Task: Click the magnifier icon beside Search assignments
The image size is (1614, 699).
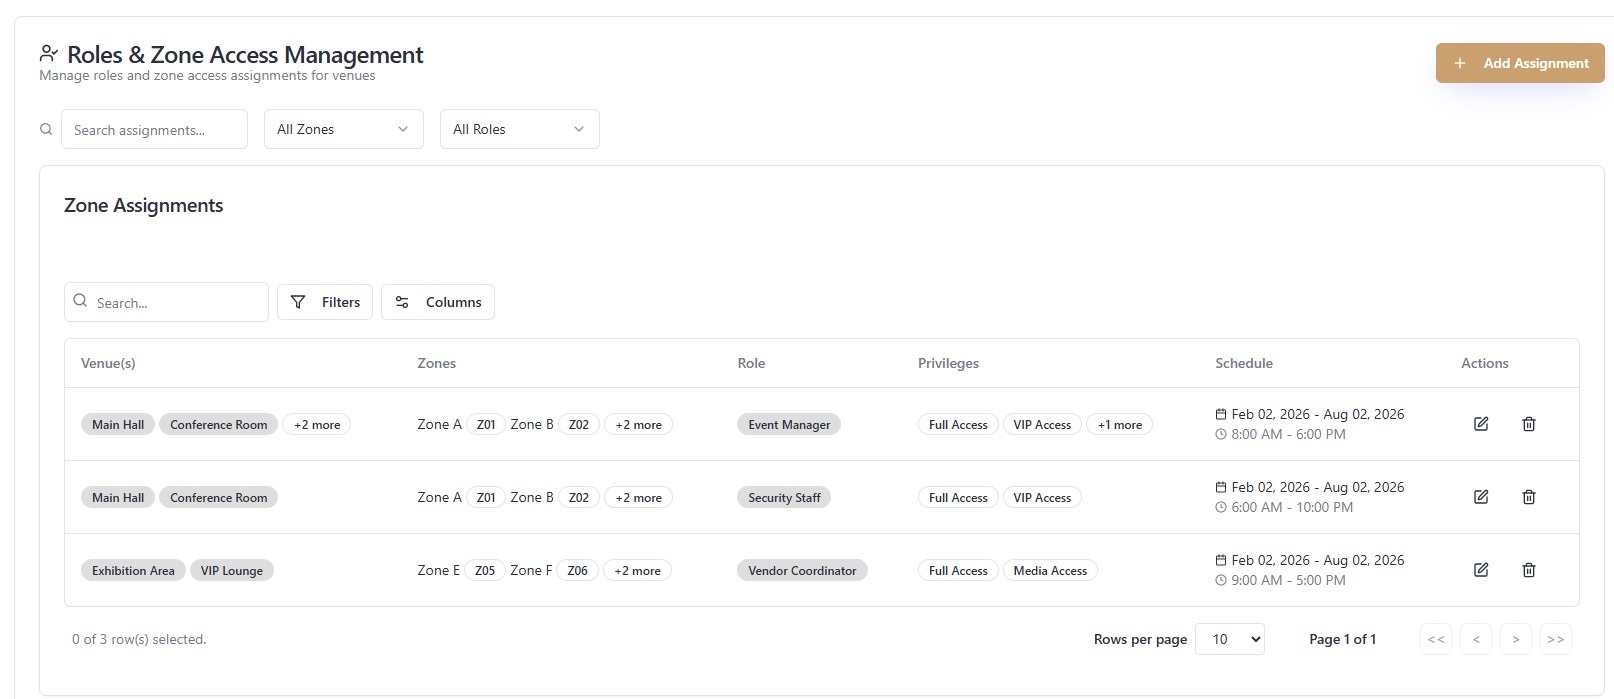Action: coord(46,129)
